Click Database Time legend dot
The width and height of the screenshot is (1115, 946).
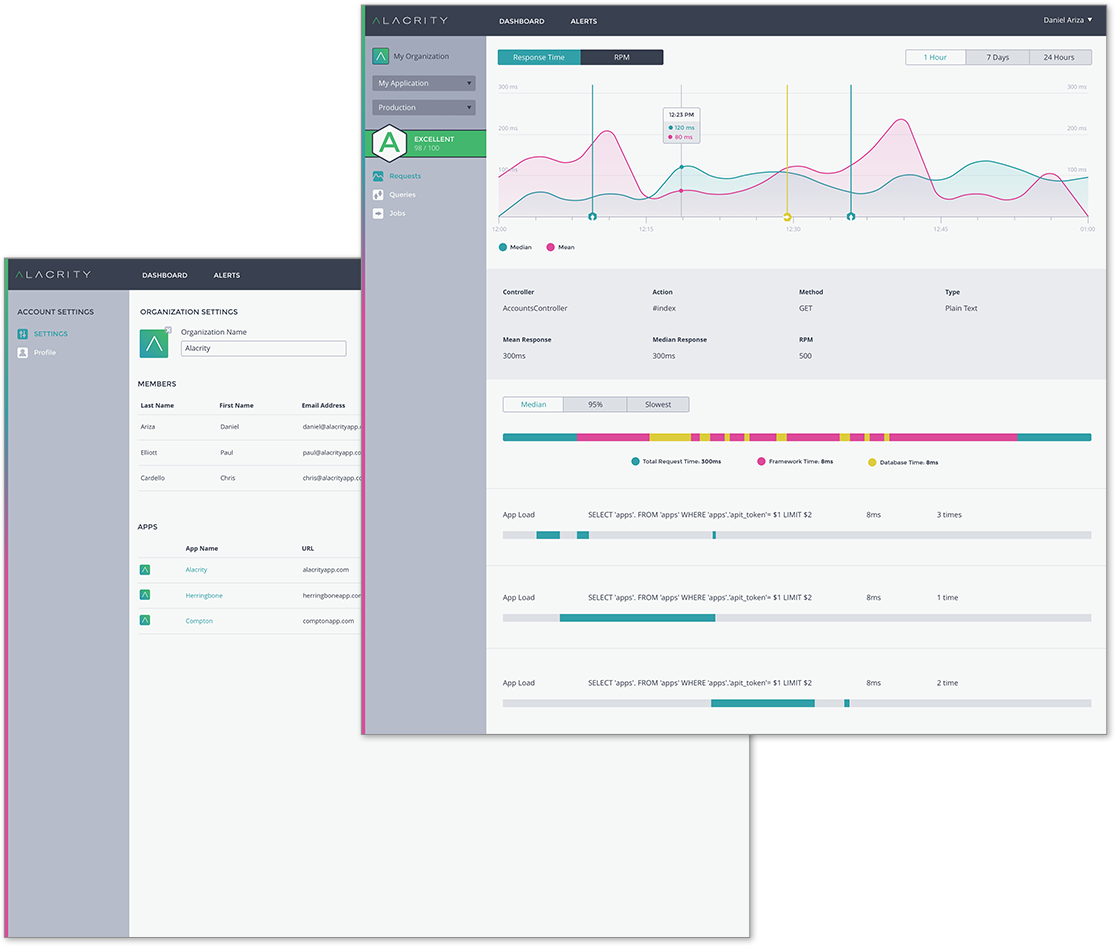(872, 462)
